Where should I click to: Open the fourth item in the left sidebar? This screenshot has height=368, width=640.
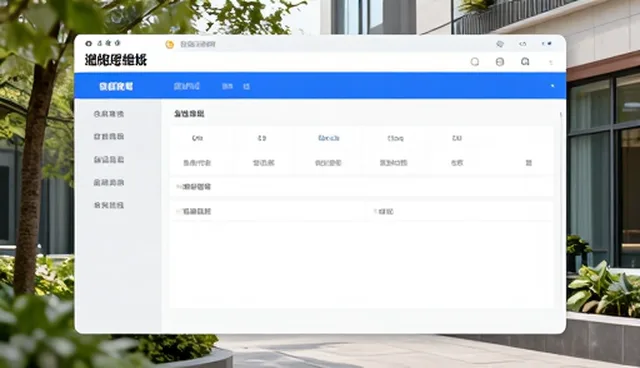coord(109,182)
